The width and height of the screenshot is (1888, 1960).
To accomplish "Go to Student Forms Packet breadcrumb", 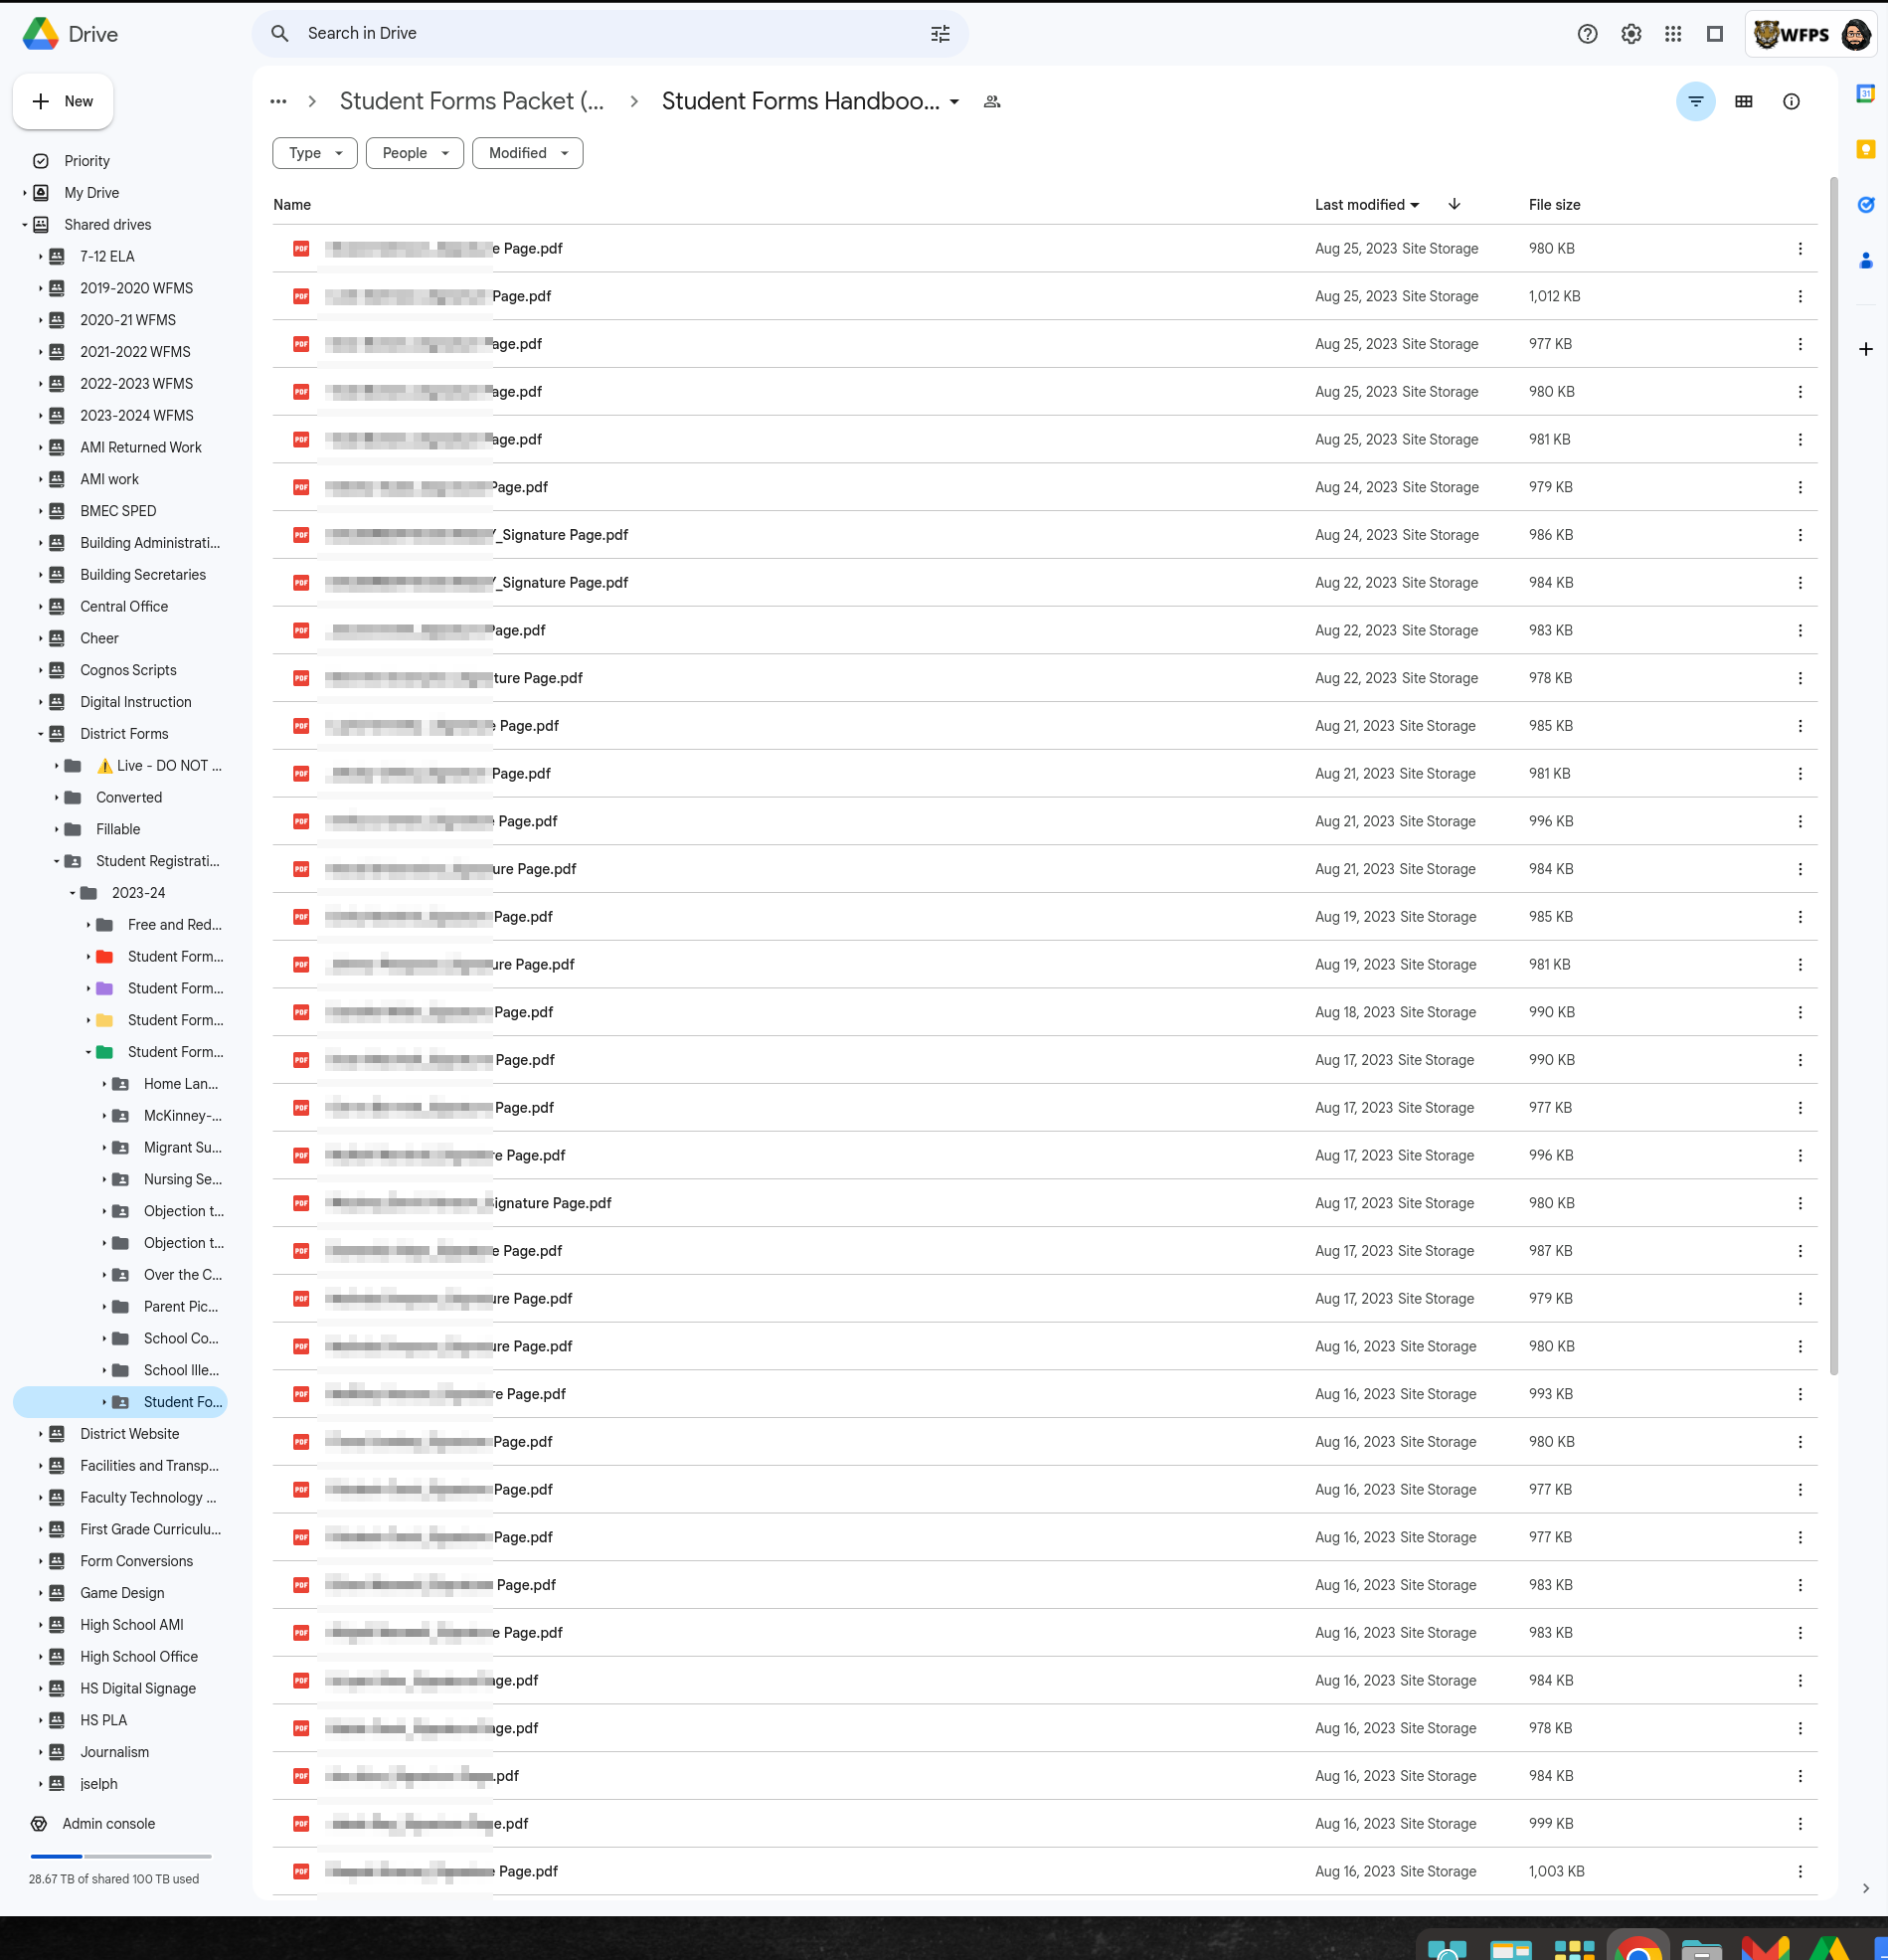I will pos(472,101).
